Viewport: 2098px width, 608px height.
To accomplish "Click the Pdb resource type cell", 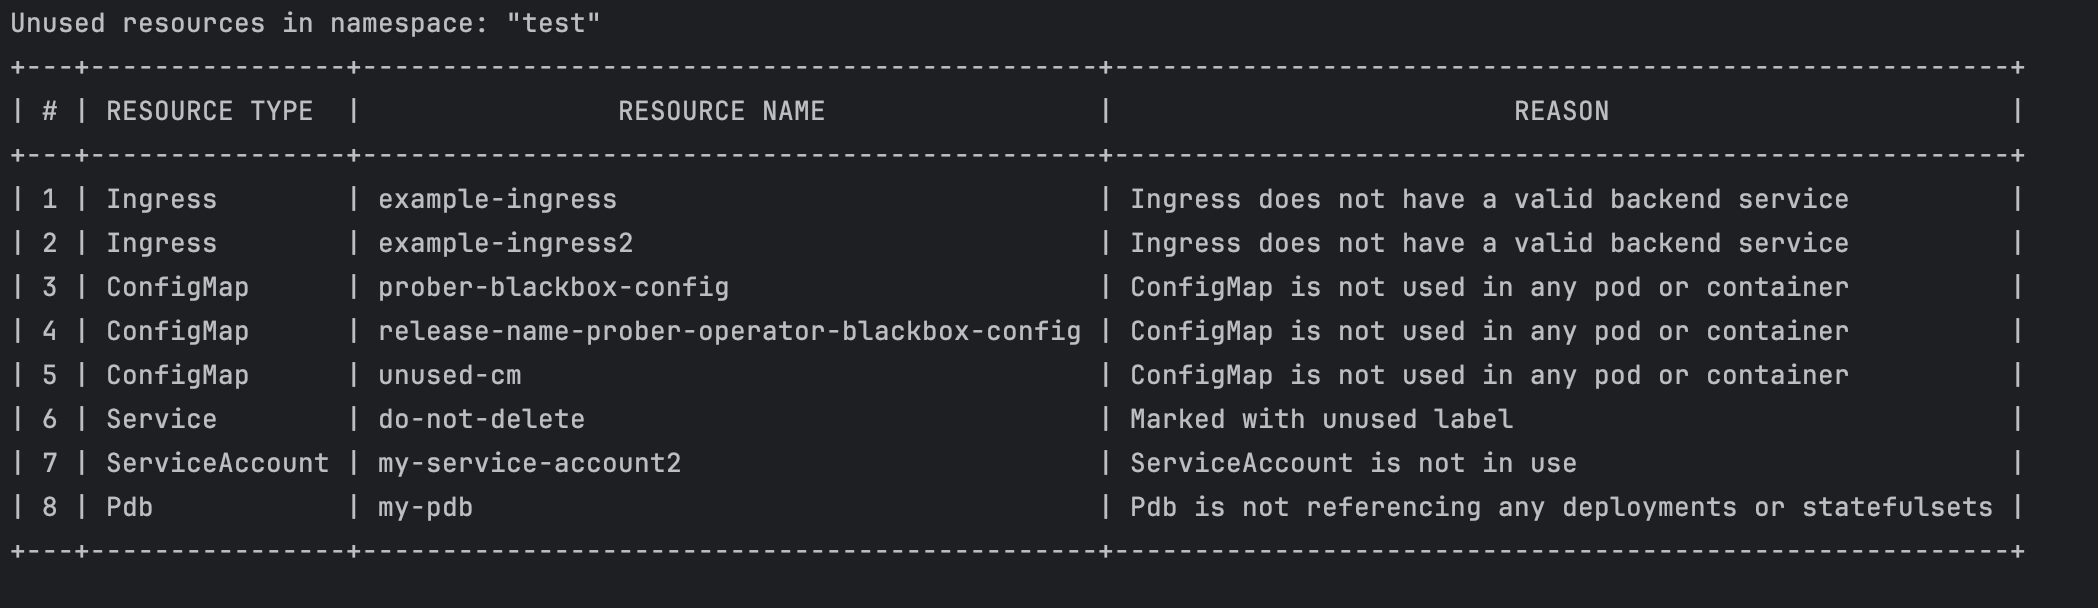I will pyautogui.click(x=129, y=507).
